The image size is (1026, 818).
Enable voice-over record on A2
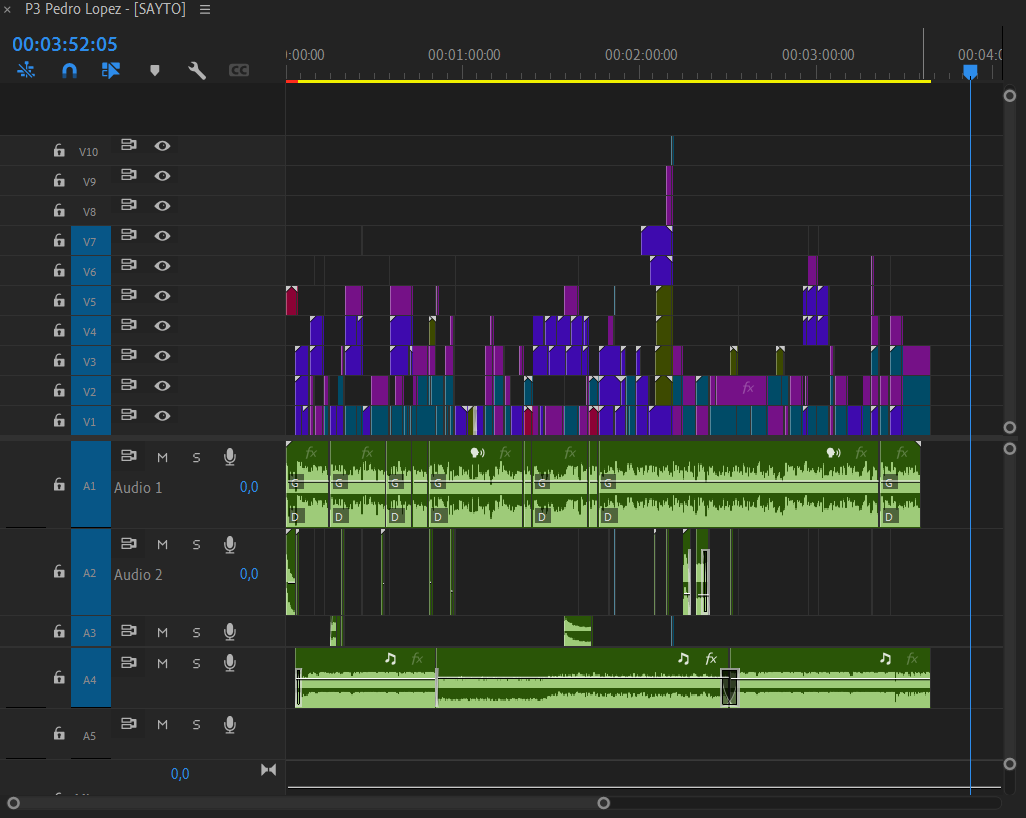coord(230,544)
